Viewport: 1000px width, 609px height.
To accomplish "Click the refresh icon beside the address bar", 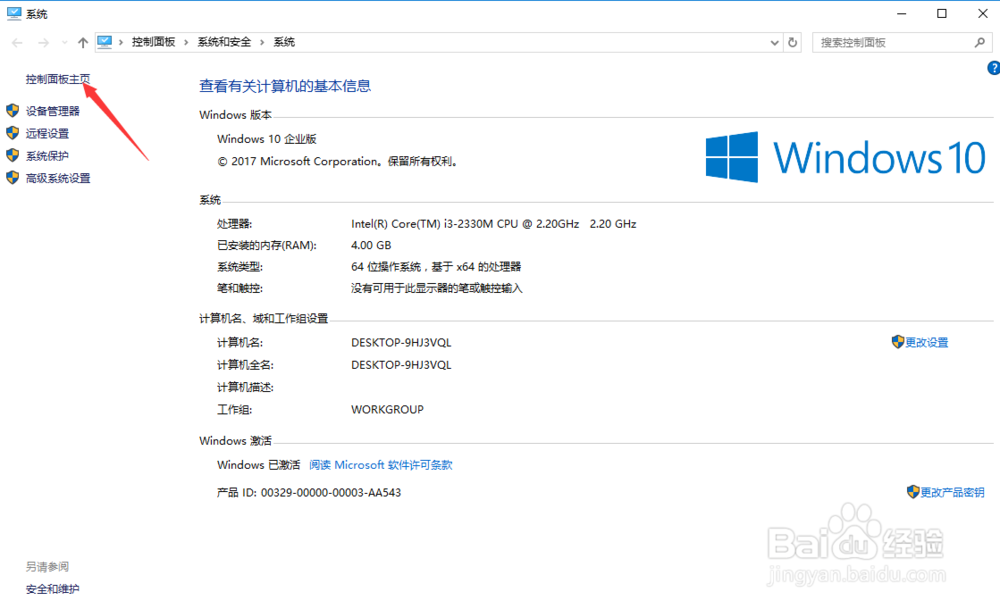I will coord(793,42).
